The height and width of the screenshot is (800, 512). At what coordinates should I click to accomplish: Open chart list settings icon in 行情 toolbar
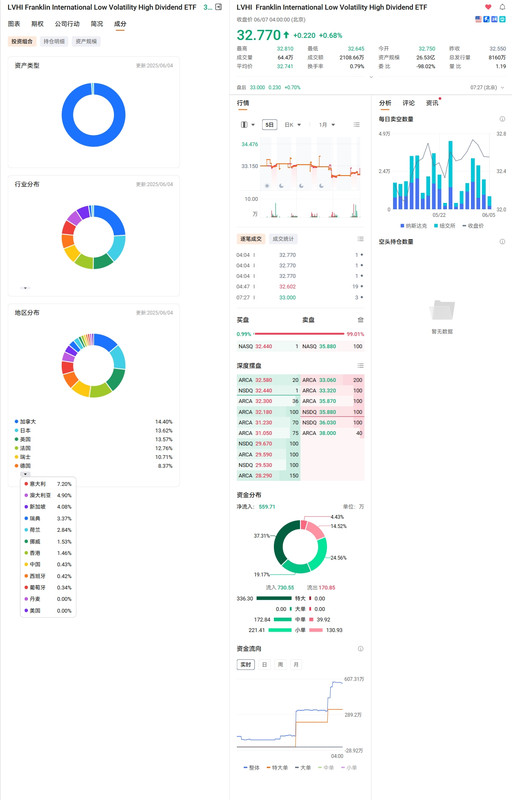[356, 124]
